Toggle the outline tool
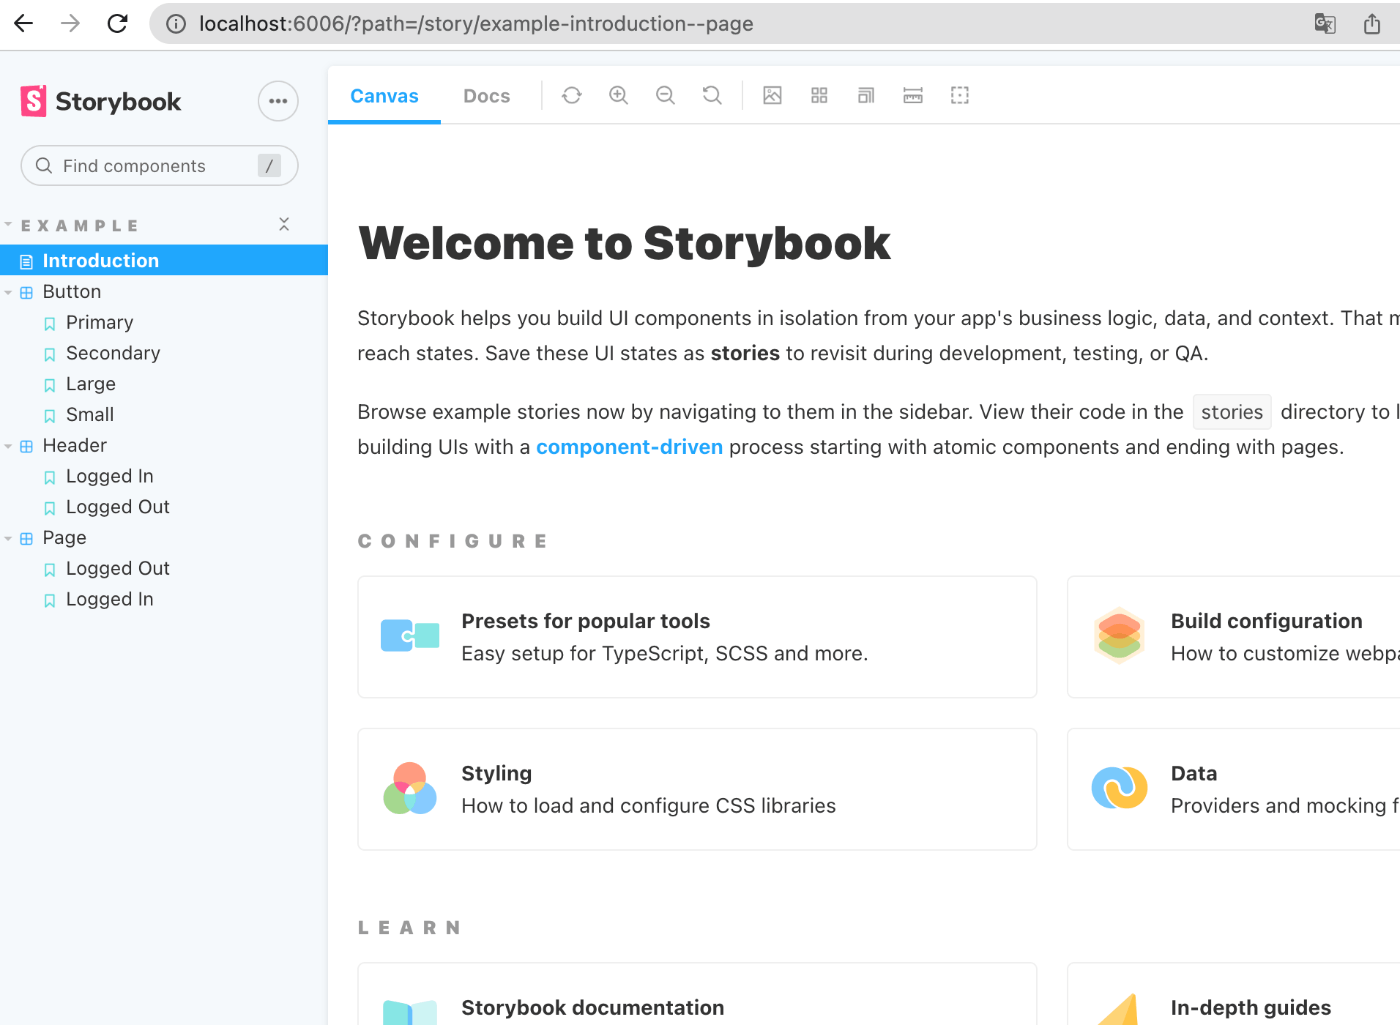This screenshot has height=1025, width=1400. (x=960, y=95)
